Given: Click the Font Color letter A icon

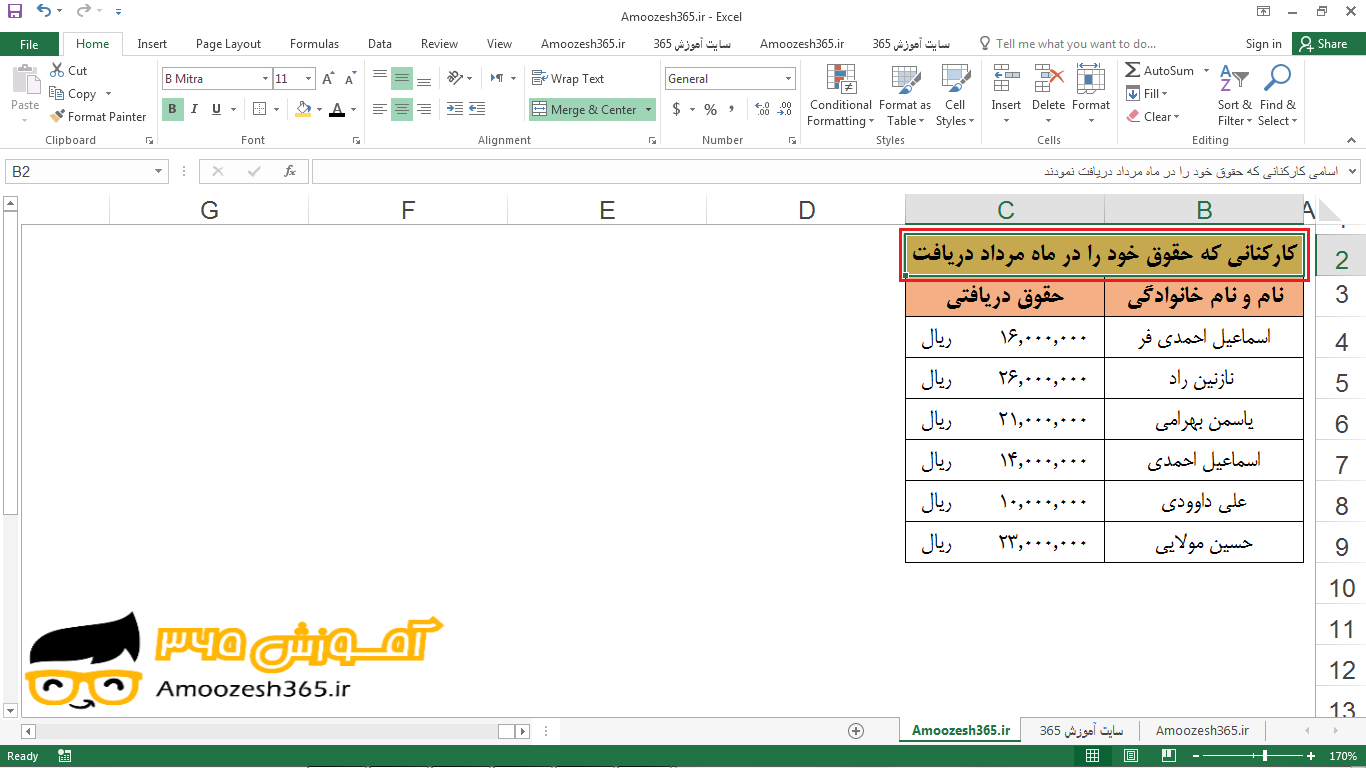Looking at the screenshot, I should coord(337,110).
